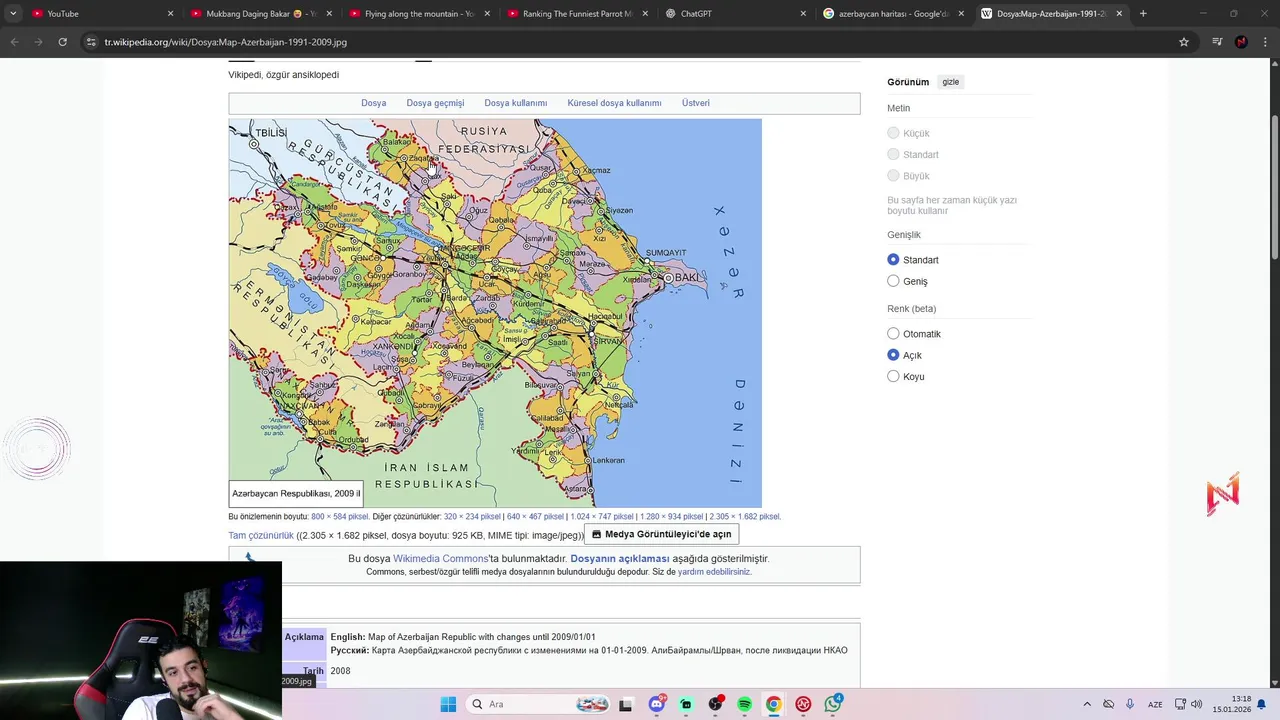Switch AZE keyboard language indicator
Screen dimensions: 1280x720
pyautogui.click(x=1155, y=704)
